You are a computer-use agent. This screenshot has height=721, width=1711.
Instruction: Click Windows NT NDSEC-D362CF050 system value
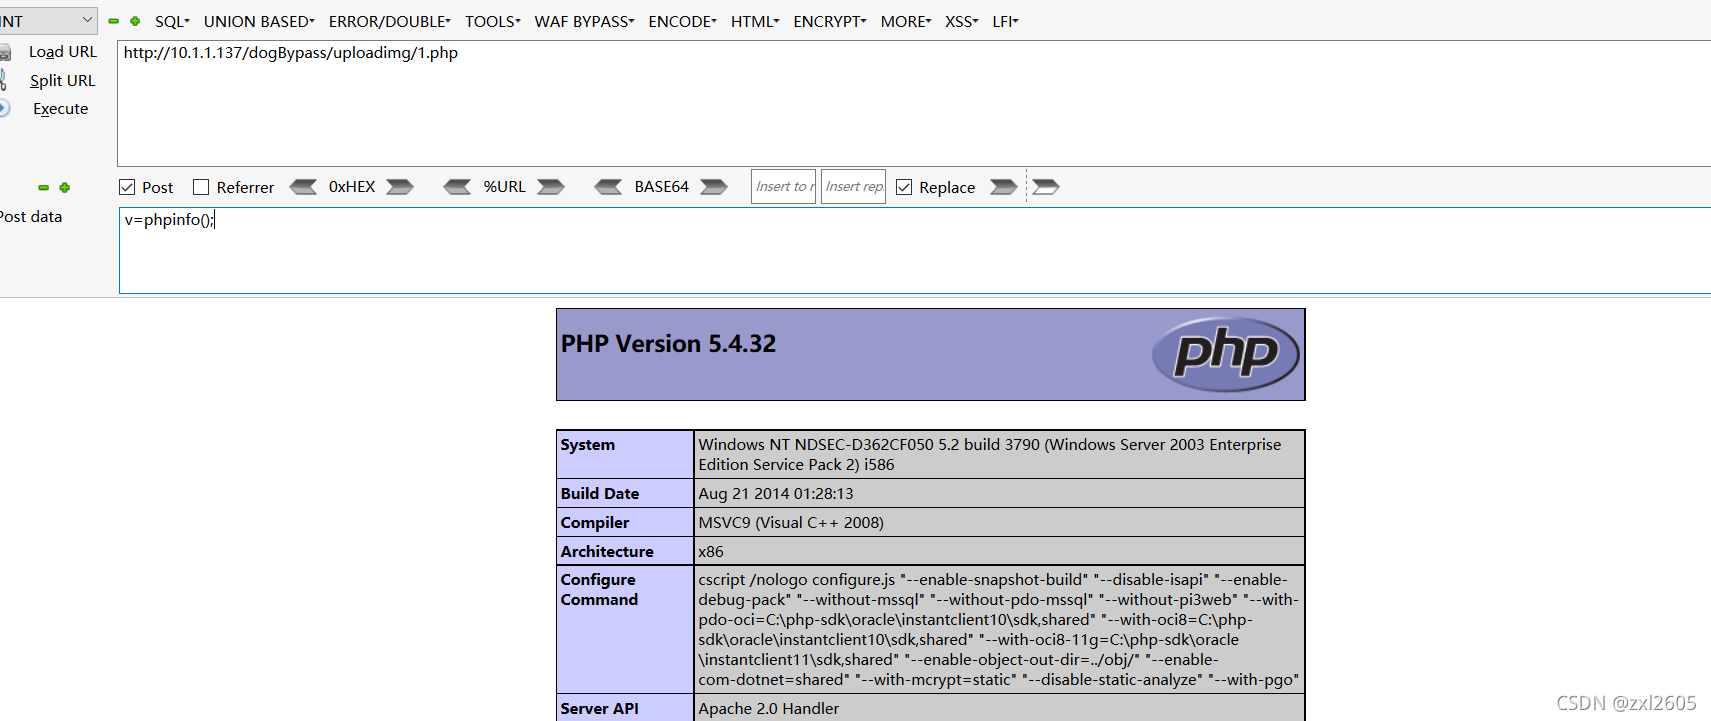[x=990, y=455]
